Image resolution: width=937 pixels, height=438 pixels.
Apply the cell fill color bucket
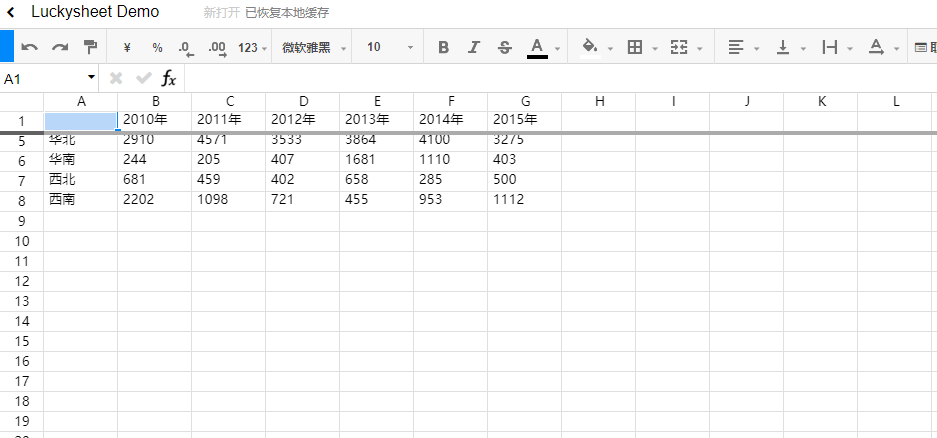[590, 48]
